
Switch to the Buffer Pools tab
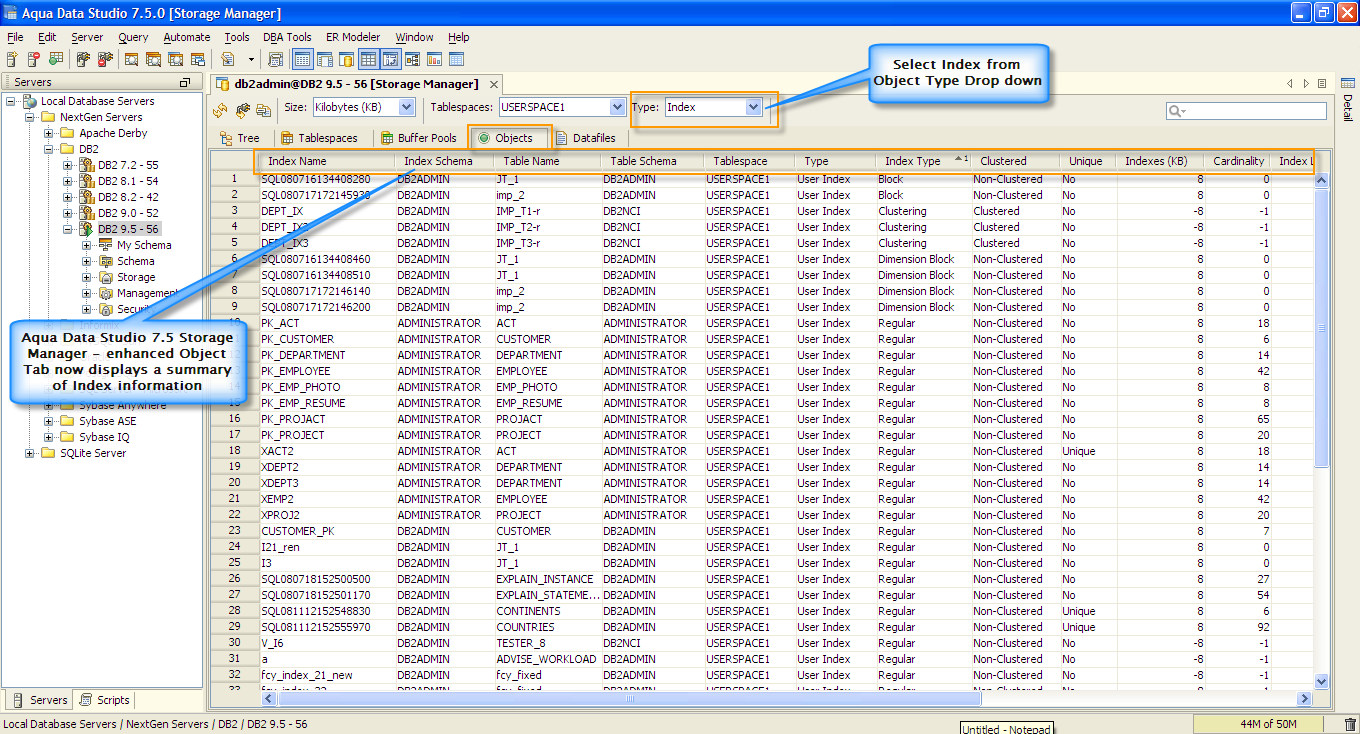pyautogui.click(x=418, y=138)
